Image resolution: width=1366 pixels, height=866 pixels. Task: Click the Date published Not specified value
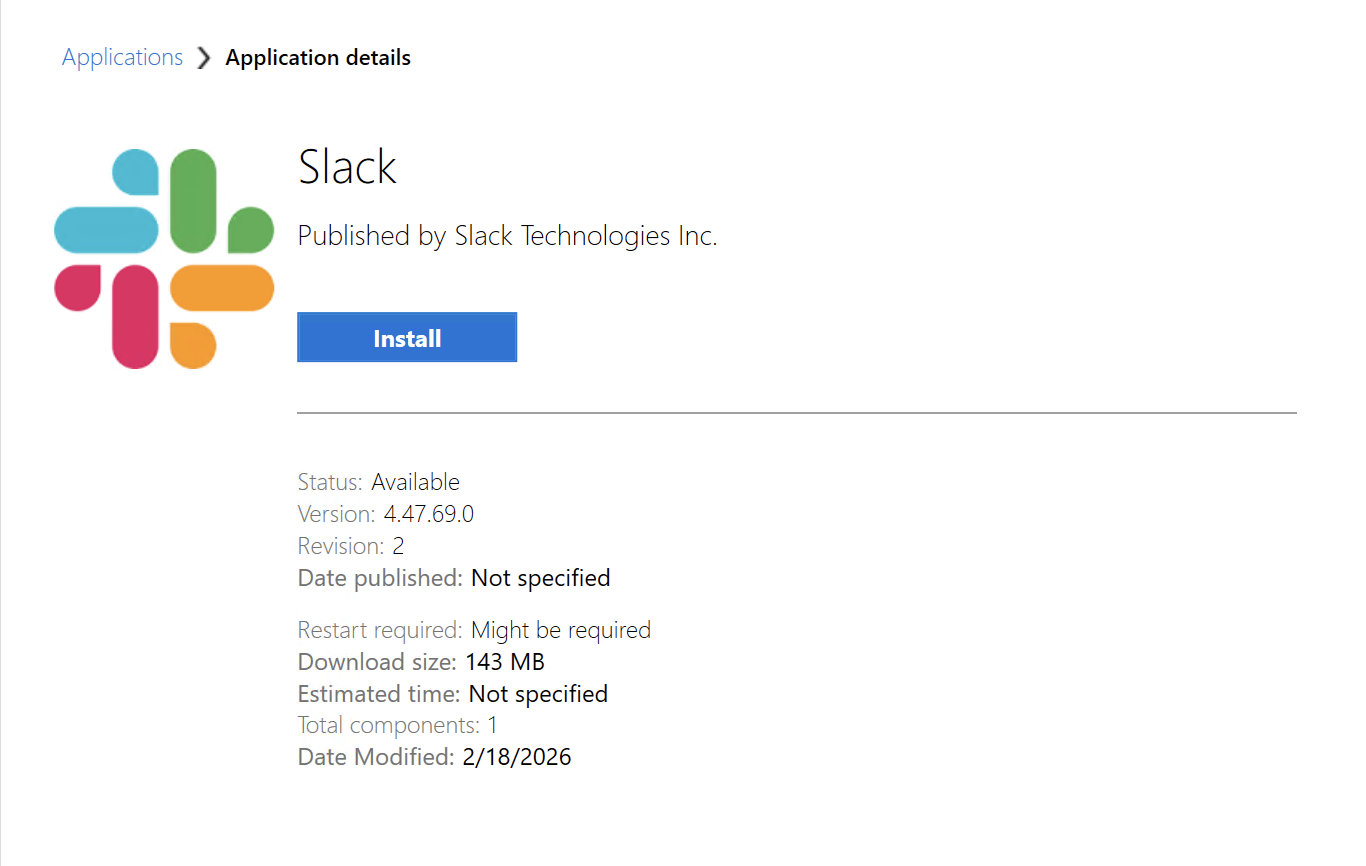click(540, 578)
